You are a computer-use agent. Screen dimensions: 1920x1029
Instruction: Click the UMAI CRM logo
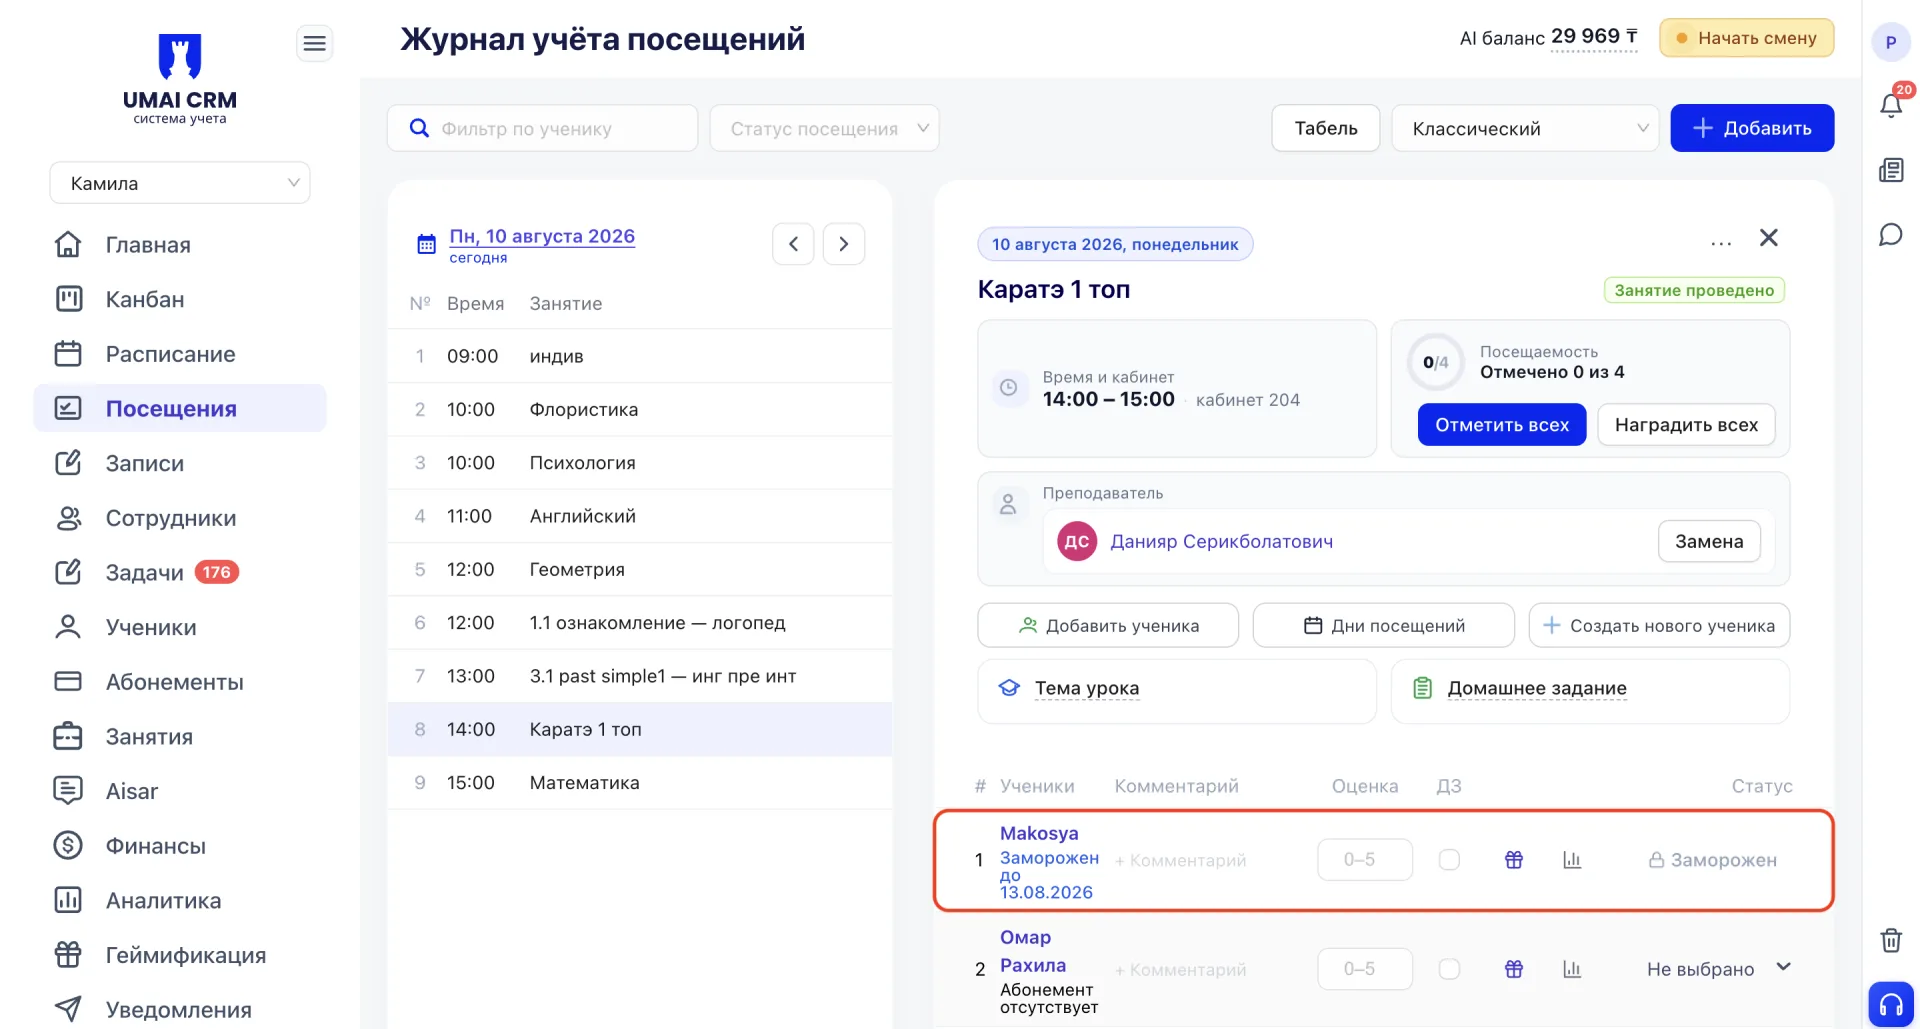click(x=180, y=79)
